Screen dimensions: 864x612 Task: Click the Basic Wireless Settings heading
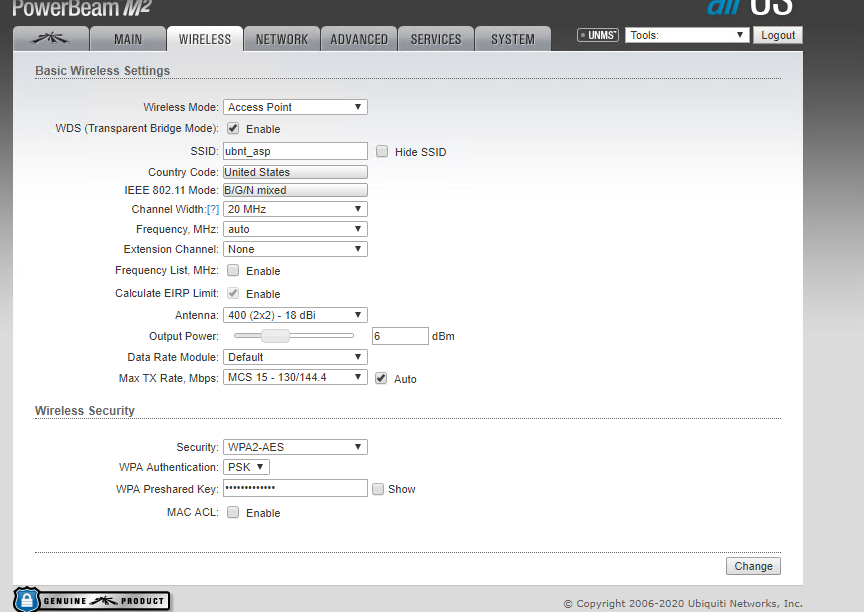(x=102, y=71)
